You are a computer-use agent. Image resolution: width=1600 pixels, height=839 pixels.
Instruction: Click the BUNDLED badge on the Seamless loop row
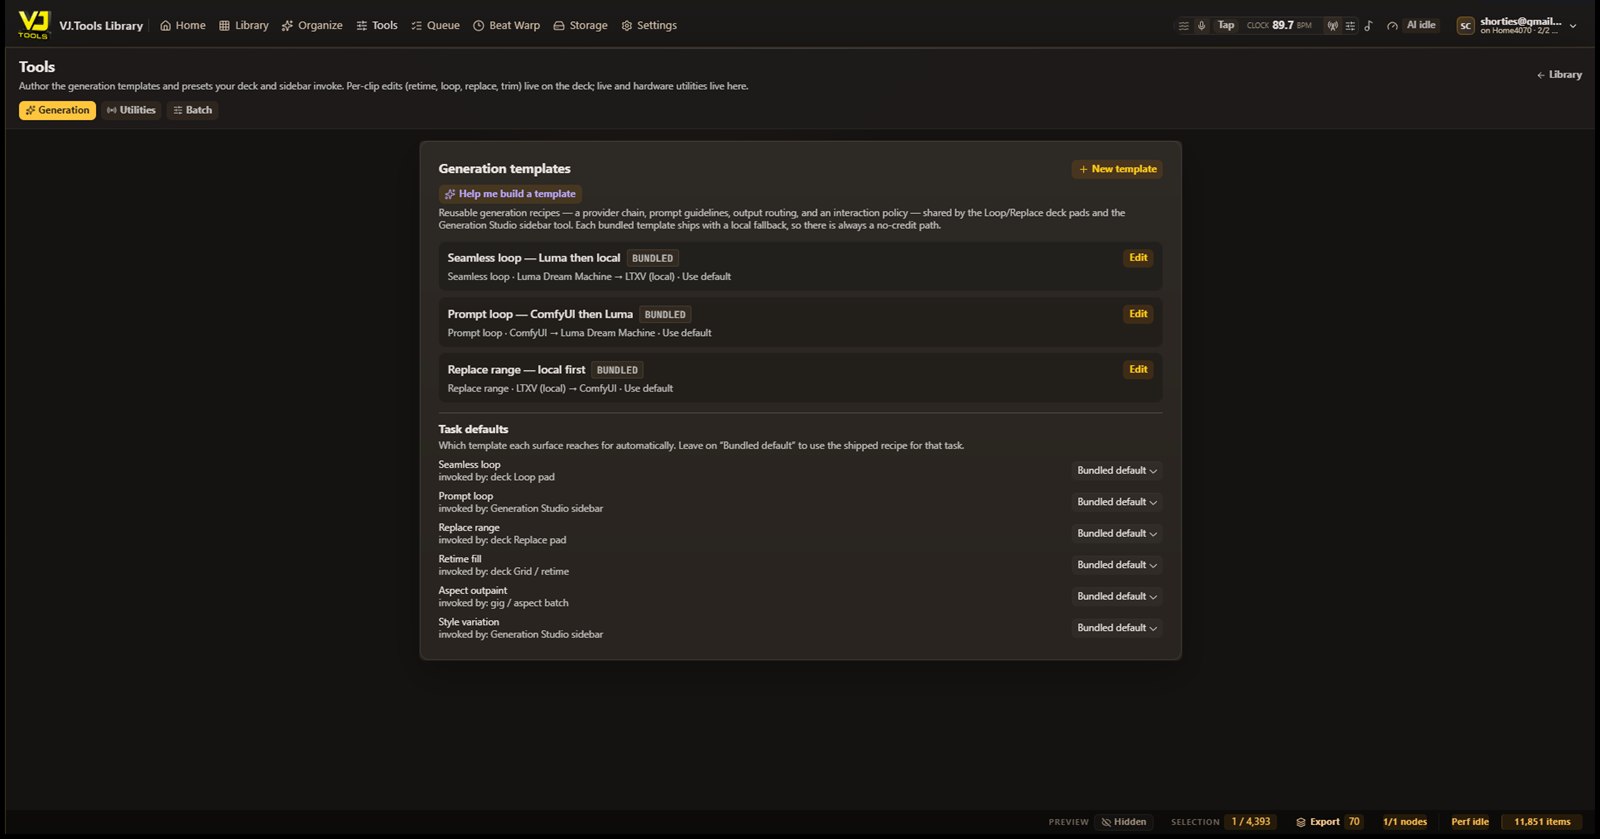[652, 258]
